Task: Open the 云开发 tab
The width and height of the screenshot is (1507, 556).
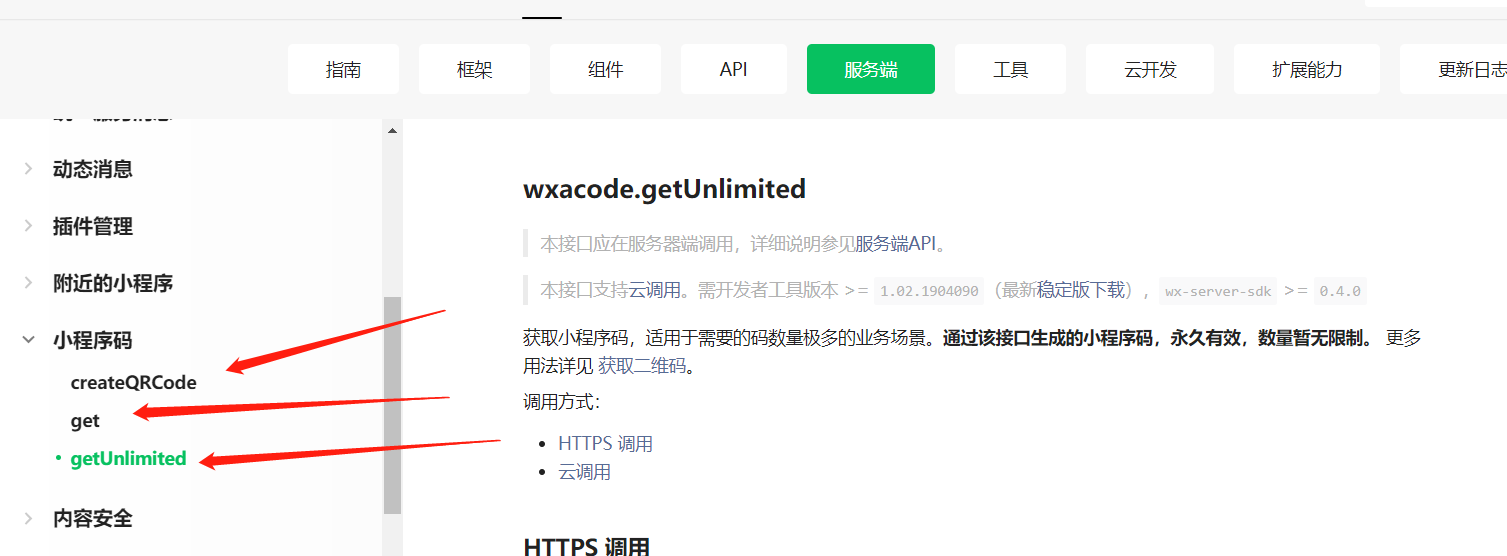Action: pyautogui.click(x=1150, y=70)
